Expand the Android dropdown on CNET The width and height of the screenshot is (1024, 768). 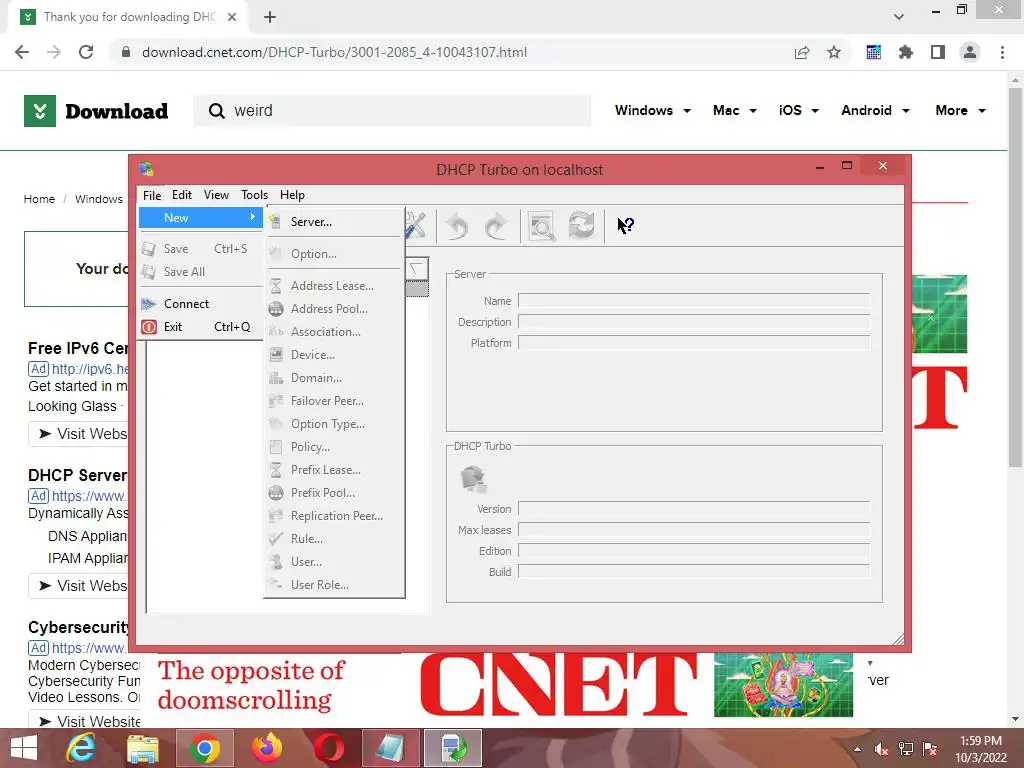tap(875, 110)
